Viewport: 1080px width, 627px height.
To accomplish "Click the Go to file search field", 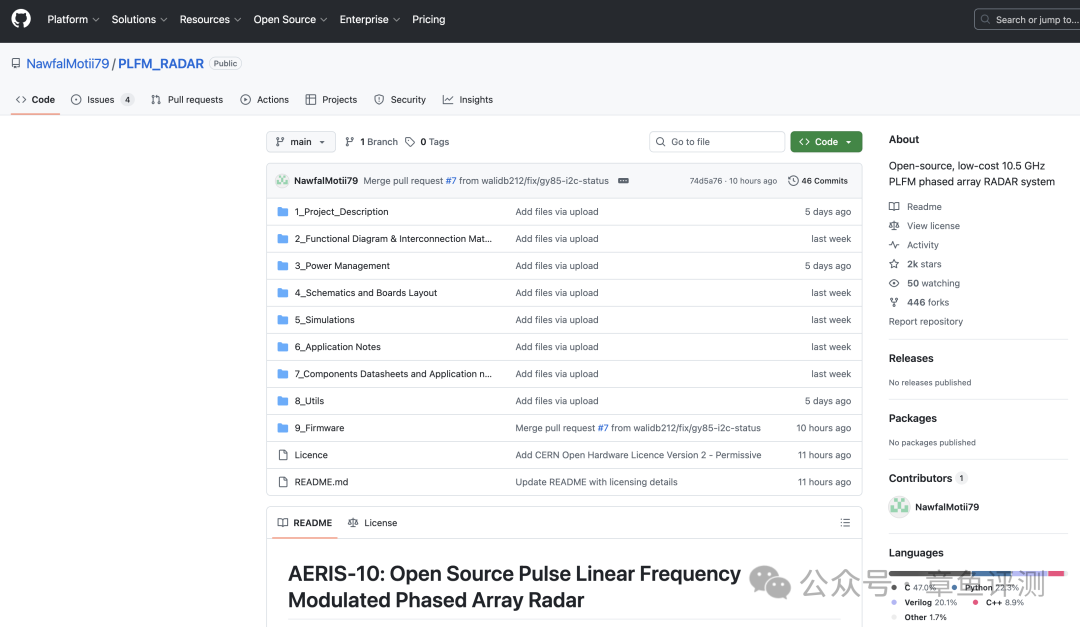I will point(717,141).
